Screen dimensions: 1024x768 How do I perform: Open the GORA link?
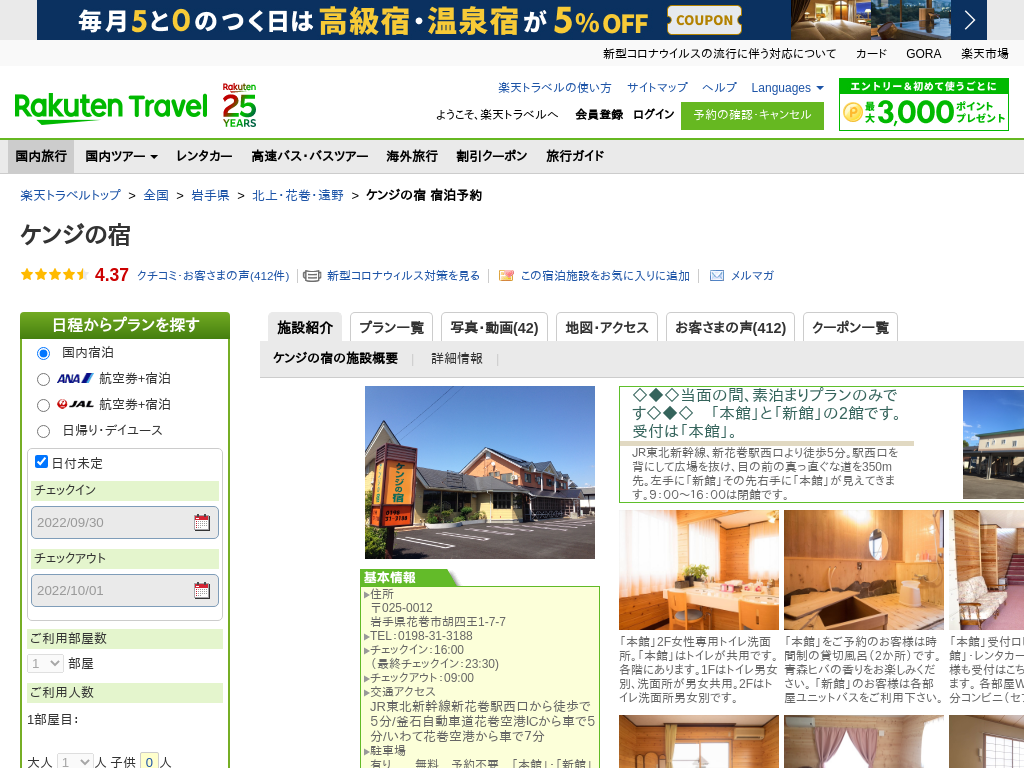click(x=923, y=54)
